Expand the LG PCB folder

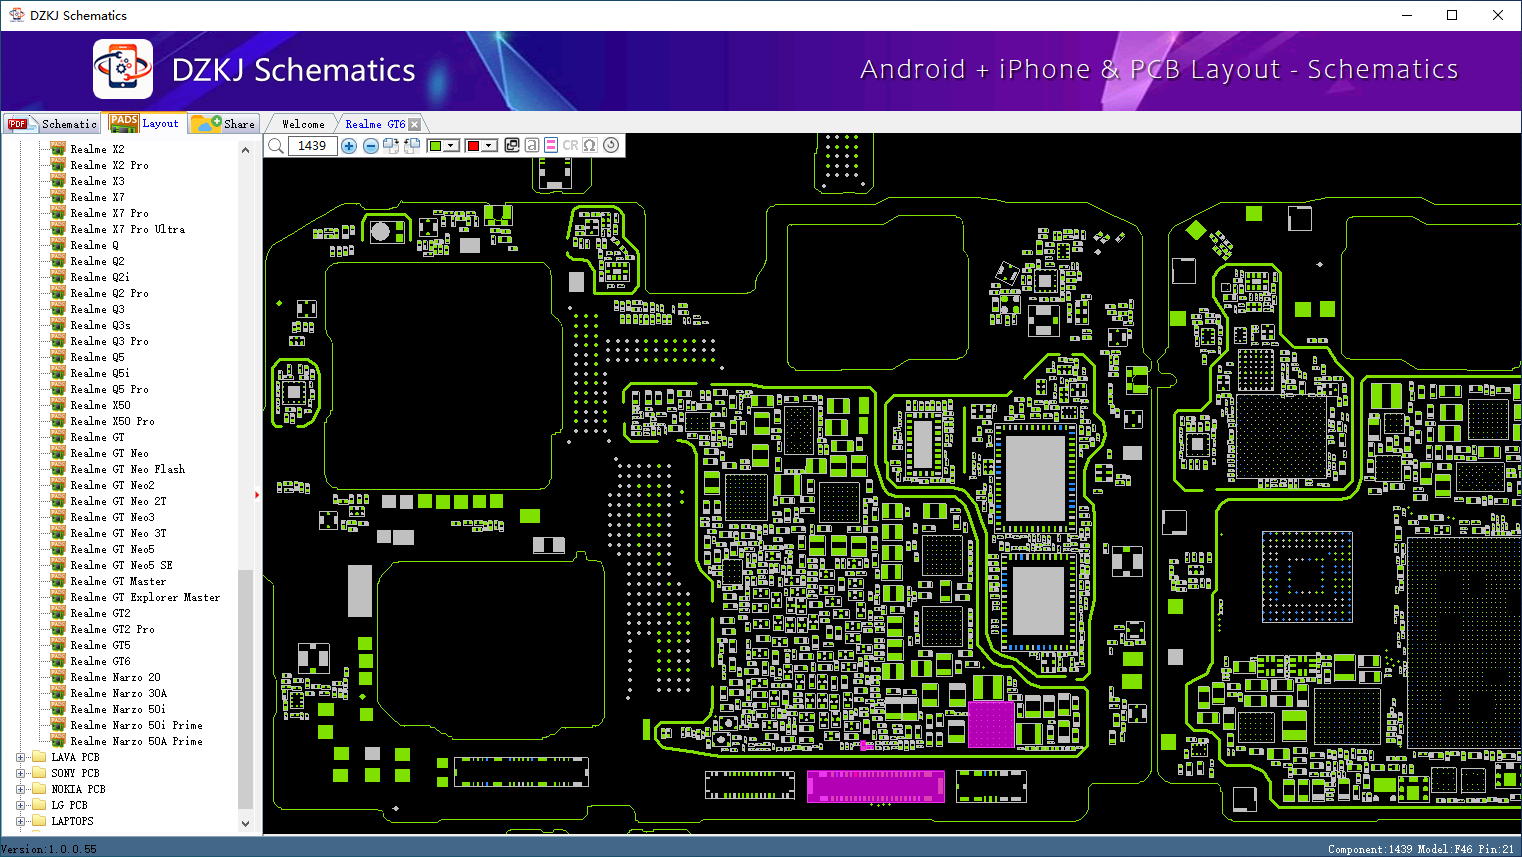21,805
